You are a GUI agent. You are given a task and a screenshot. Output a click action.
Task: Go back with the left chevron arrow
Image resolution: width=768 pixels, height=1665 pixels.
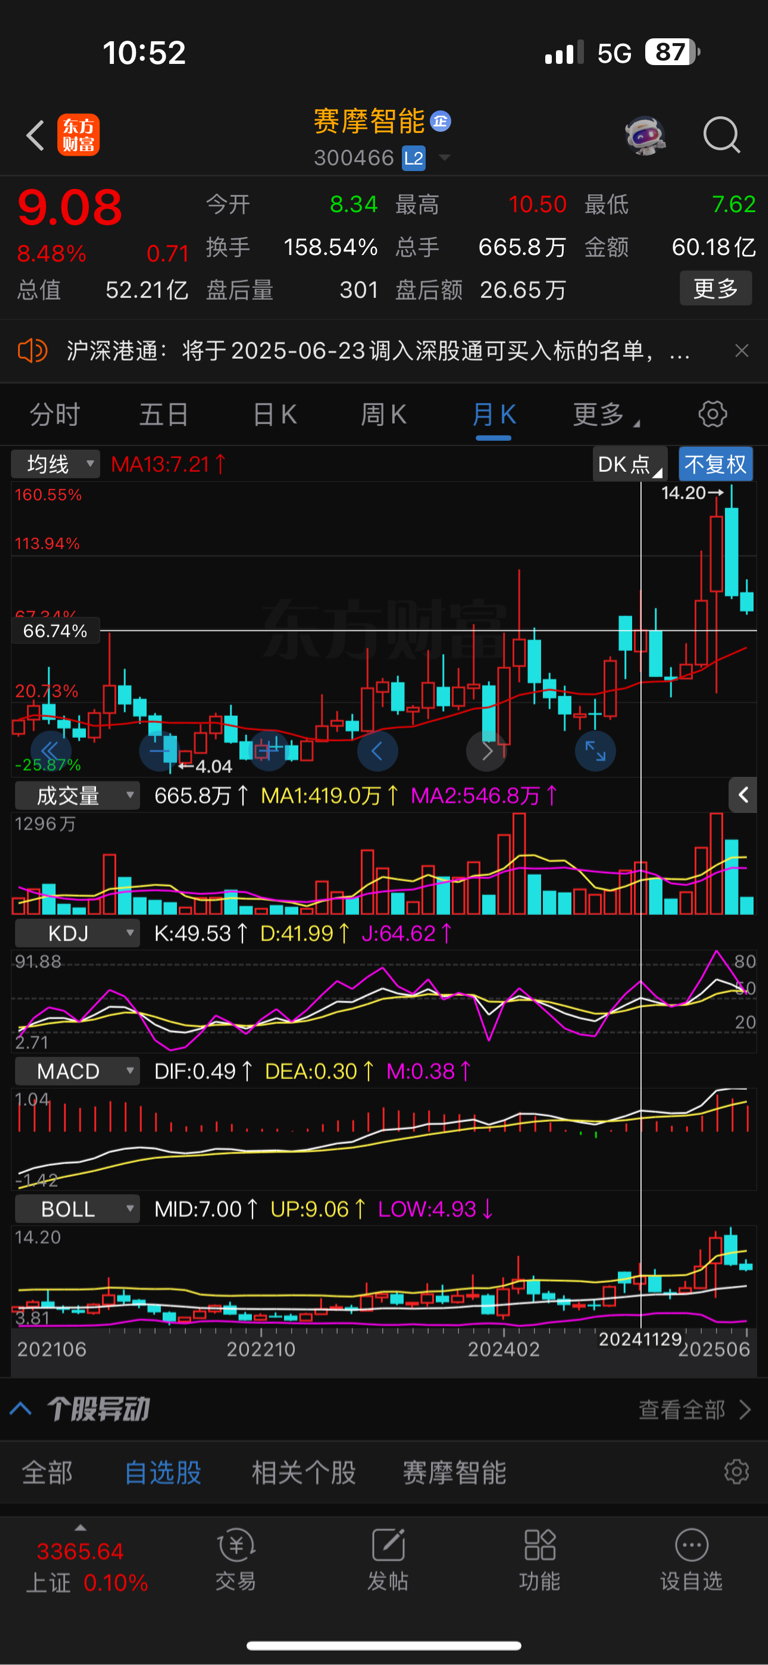pyautogui.click(x=35, y=135)
